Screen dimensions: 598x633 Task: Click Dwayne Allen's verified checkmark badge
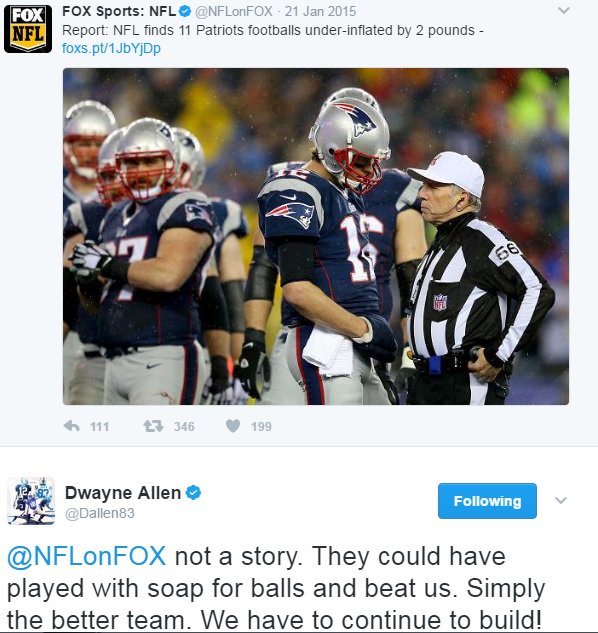(193, 493)
